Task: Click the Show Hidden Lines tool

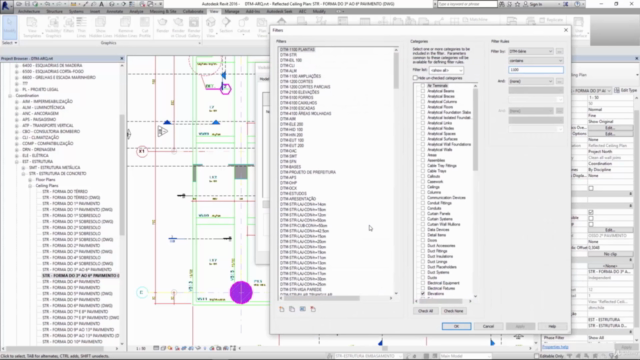Action: 100,27
